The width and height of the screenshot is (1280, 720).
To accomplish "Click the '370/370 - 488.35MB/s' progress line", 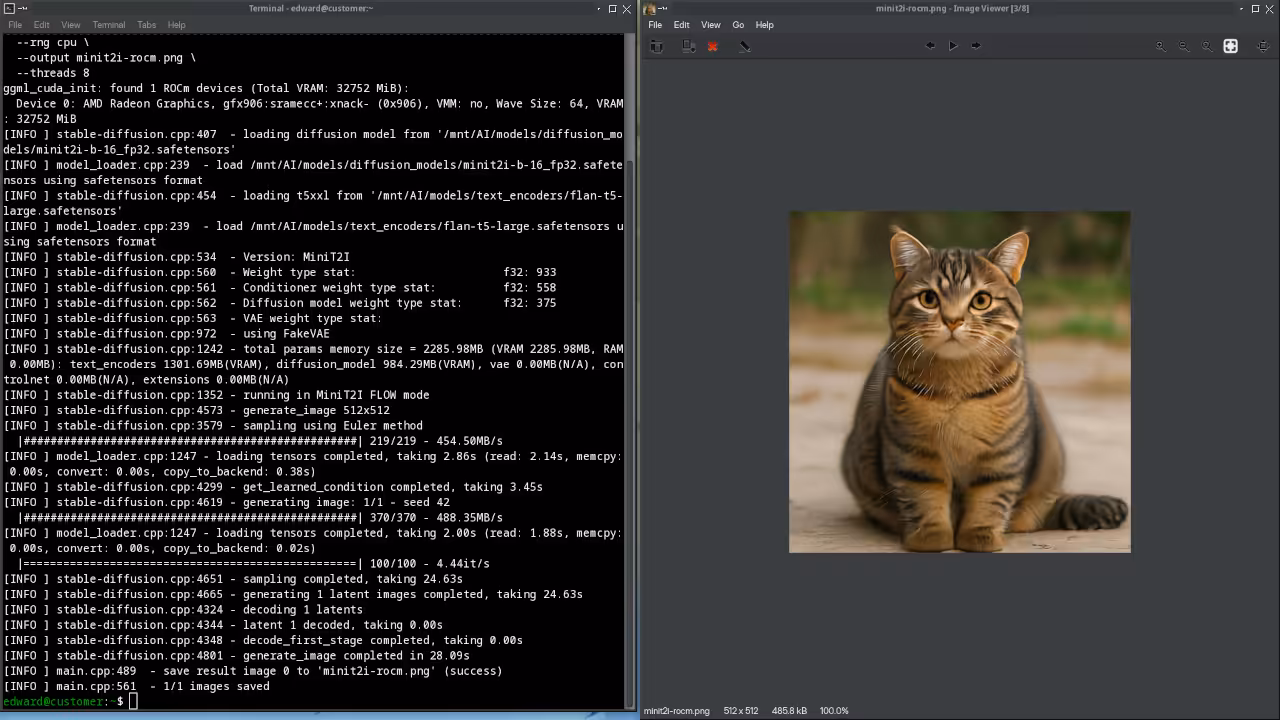I will 260,518.
